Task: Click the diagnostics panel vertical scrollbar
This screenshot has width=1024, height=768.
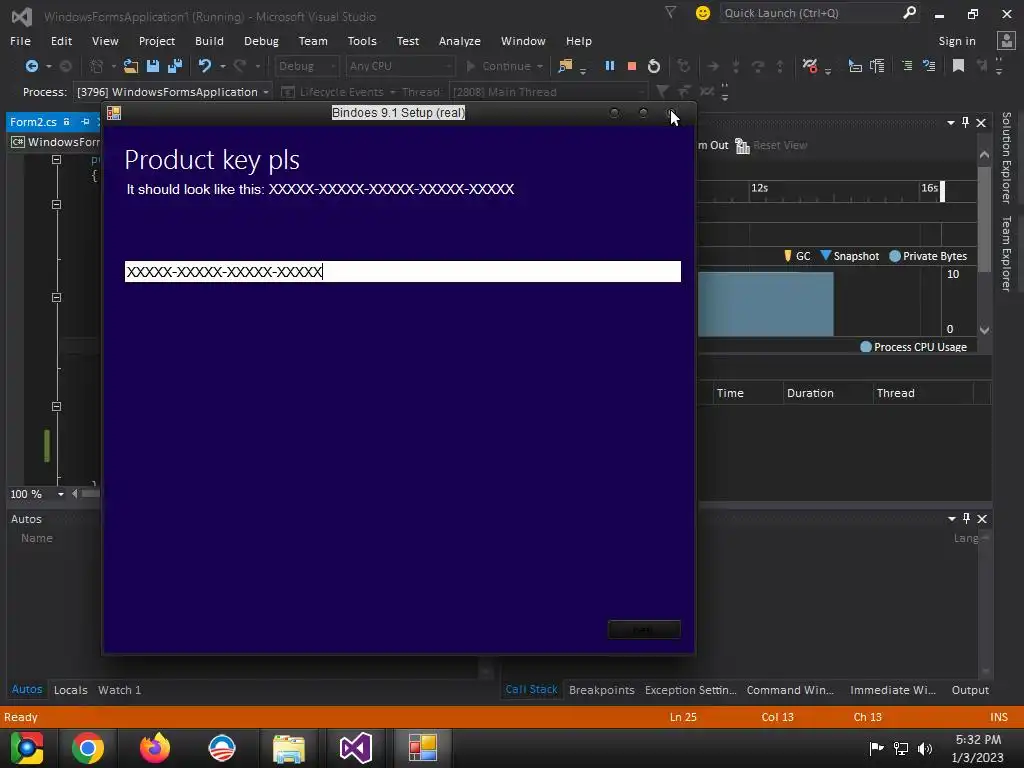Action: [984, 242]
